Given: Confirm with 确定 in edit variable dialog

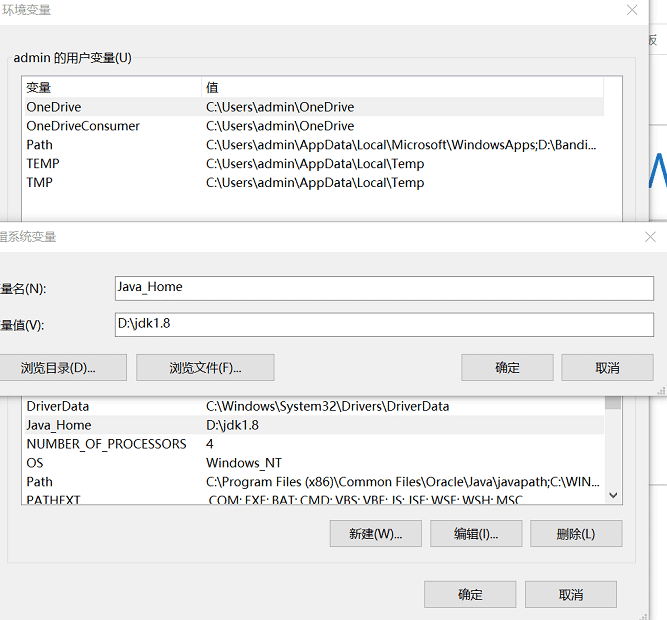Looking at the screenshot, I should tap(507, 367).
